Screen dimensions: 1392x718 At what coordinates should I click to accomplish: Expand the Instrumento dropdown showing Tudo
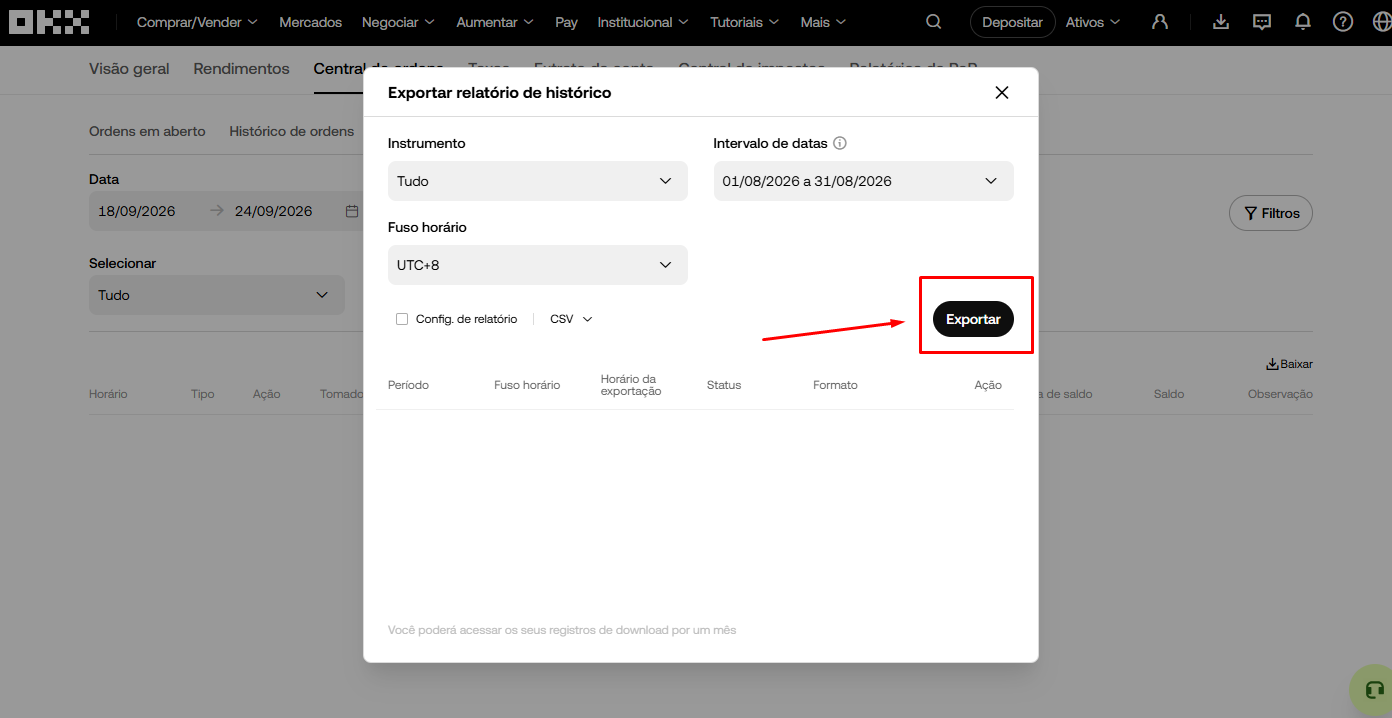tap(538, 181)
